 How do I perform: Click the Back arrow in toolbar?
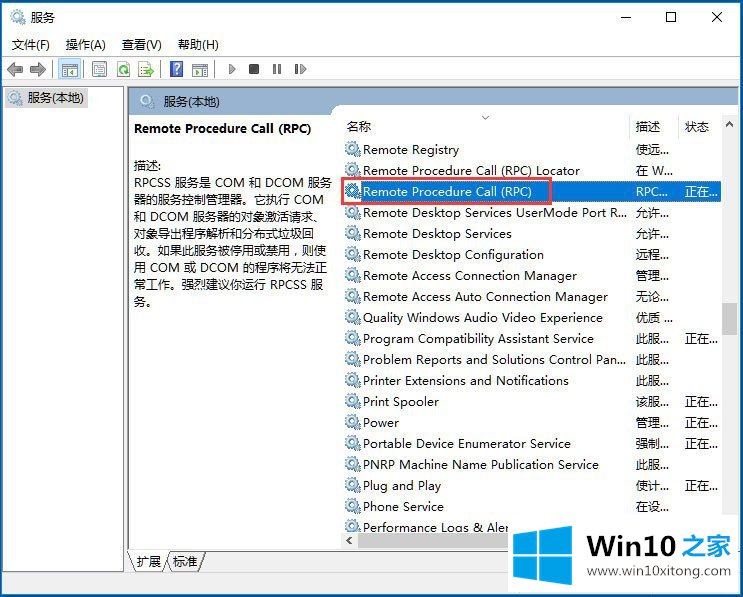pyautogui.click(x=15, y=69)
